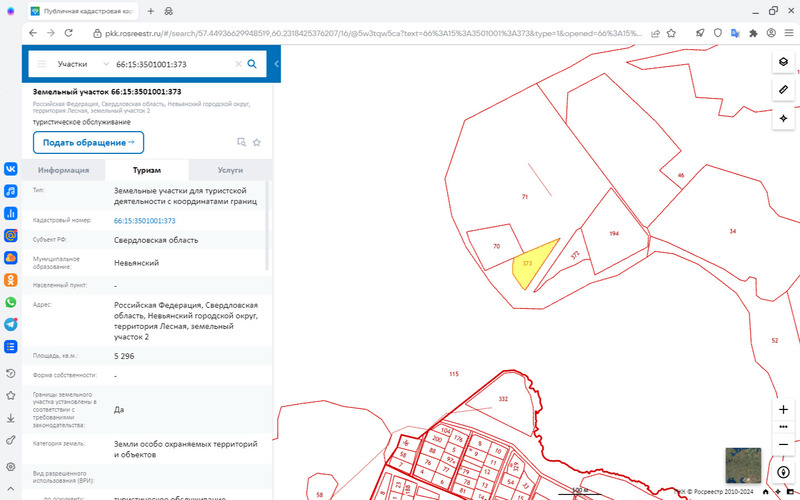
Task: Zoom out the map with minus
Action: [783, 444]
